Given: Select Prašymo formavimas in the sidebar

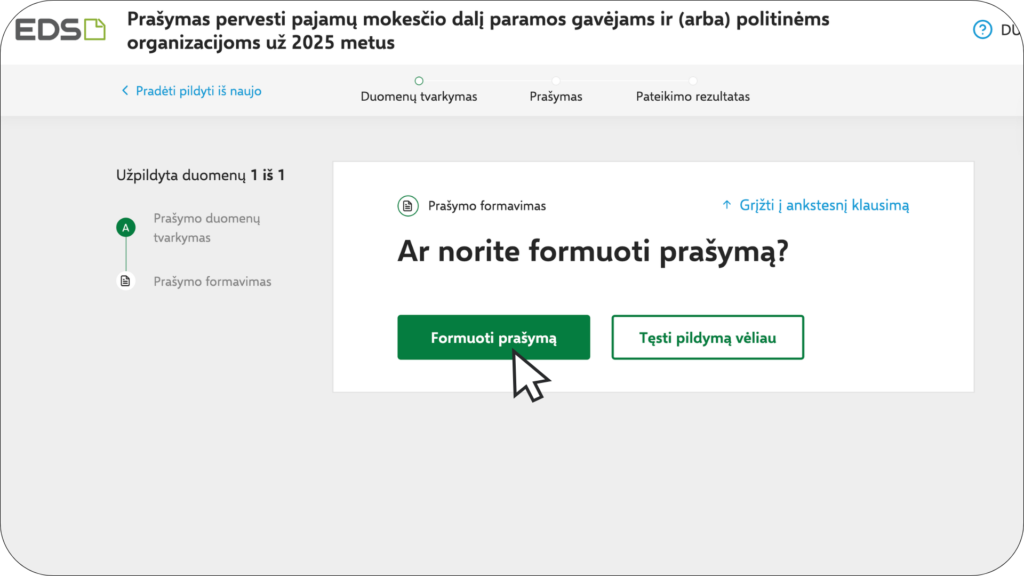Looking at the screenshot, I should click(212, 282).
